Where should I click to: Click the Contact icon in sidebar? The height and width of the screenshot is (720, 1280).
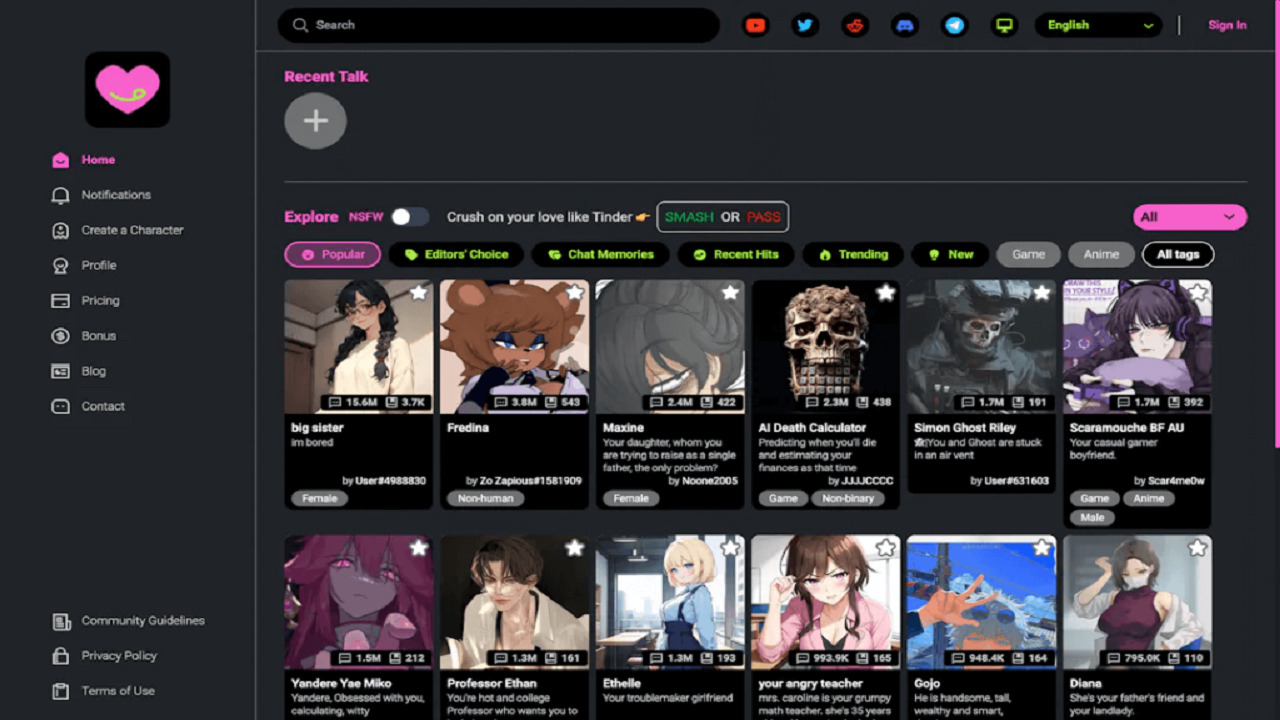pyautogui.click(x=61, y=406)
